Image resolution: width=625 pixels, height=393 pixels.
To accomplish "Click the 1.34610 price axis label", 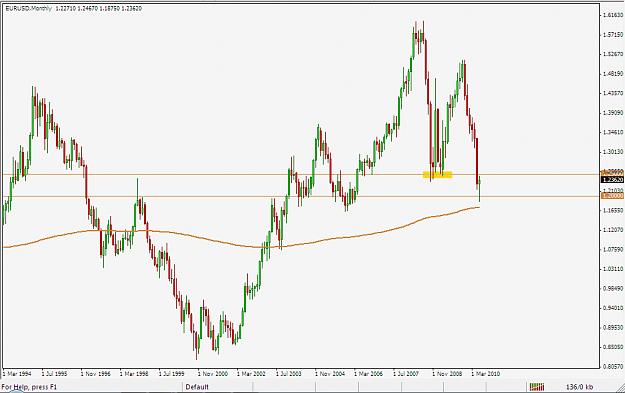I will pos(613,132).
